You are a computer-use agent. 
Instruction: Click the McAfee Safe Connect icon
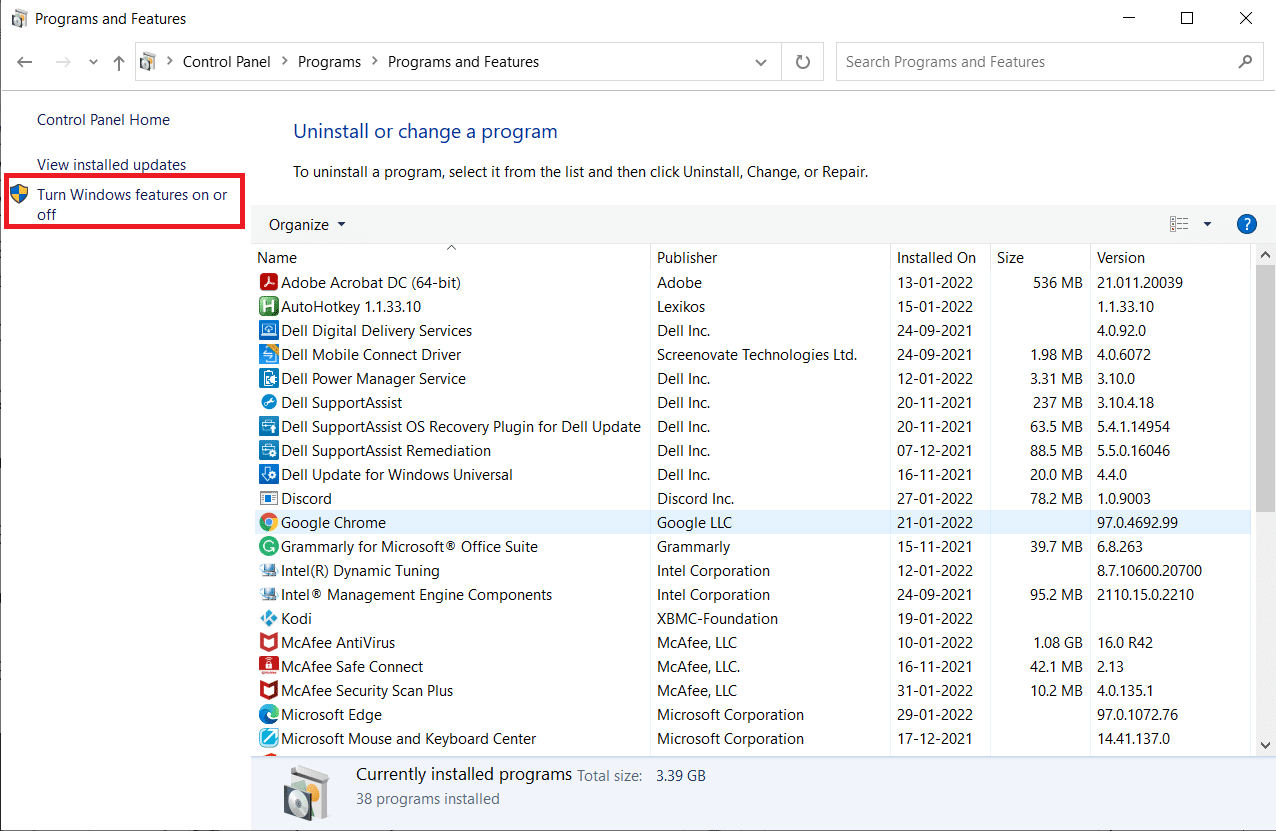click(268, 667)
